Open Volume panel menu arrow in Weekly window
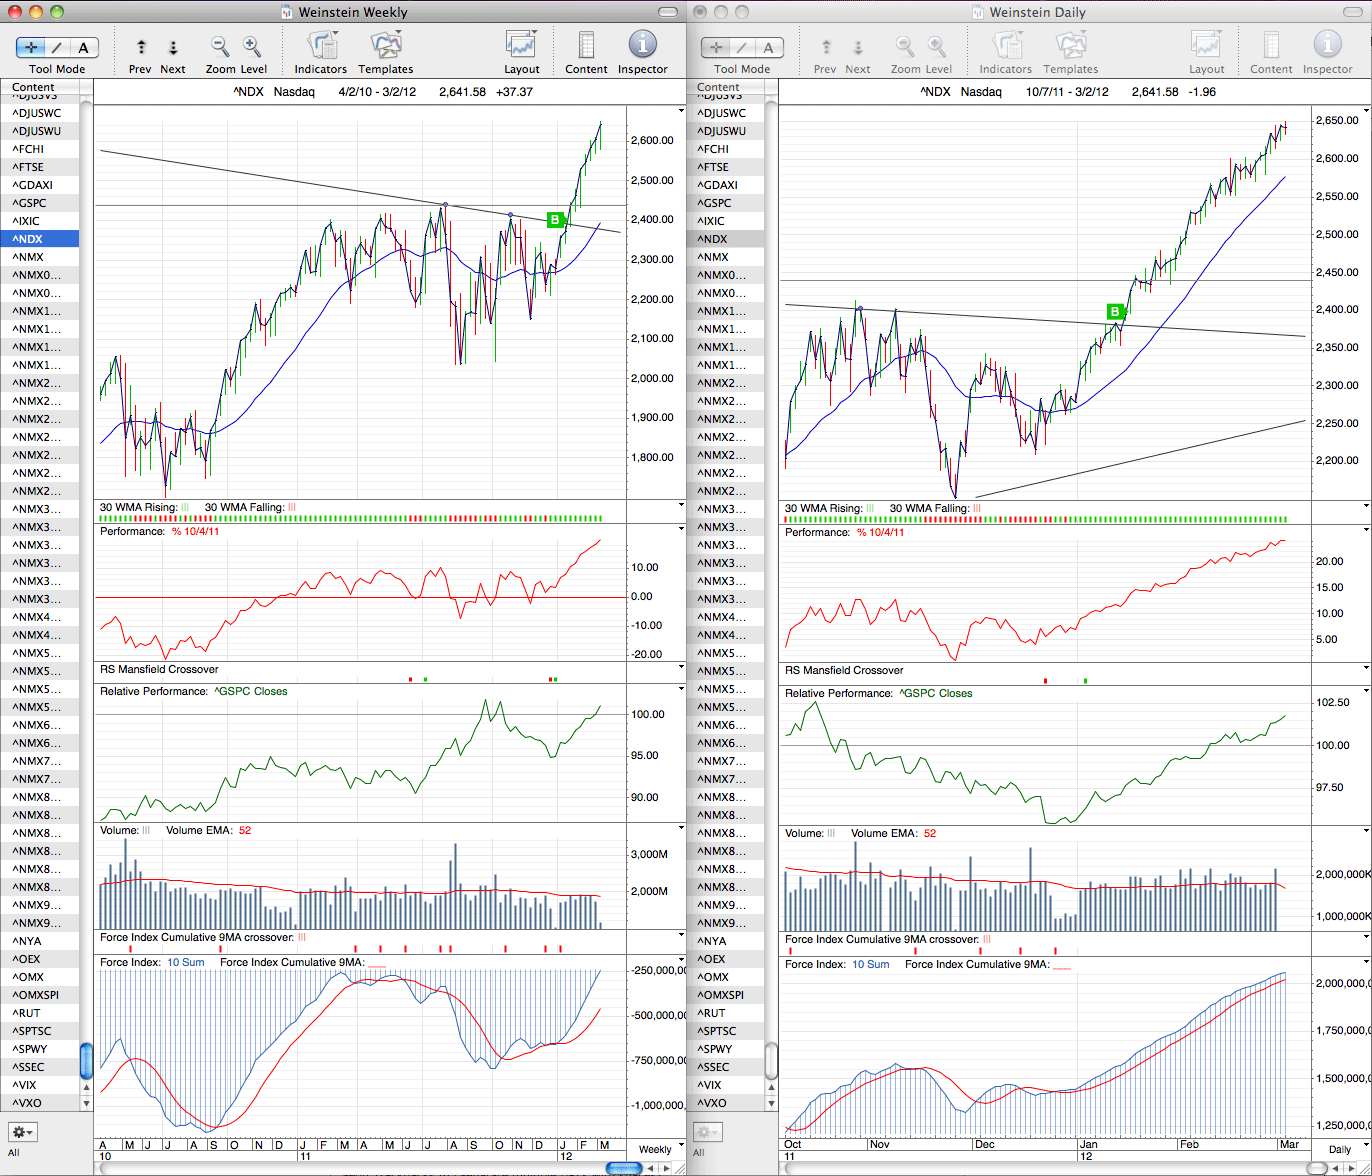 click(x=681, y=830)
